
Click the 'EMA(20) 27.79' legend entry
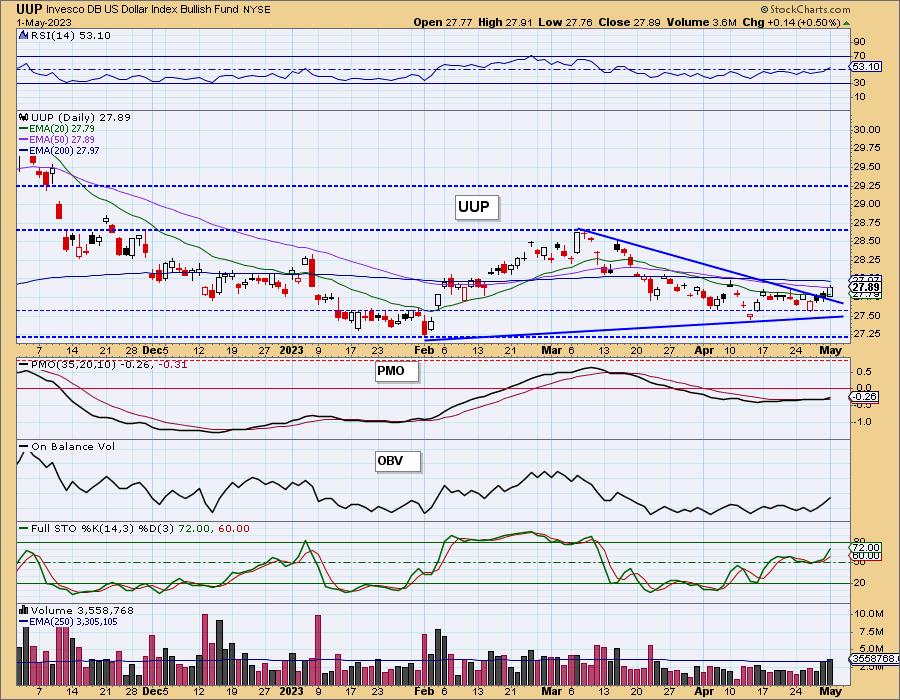[62, 129]
